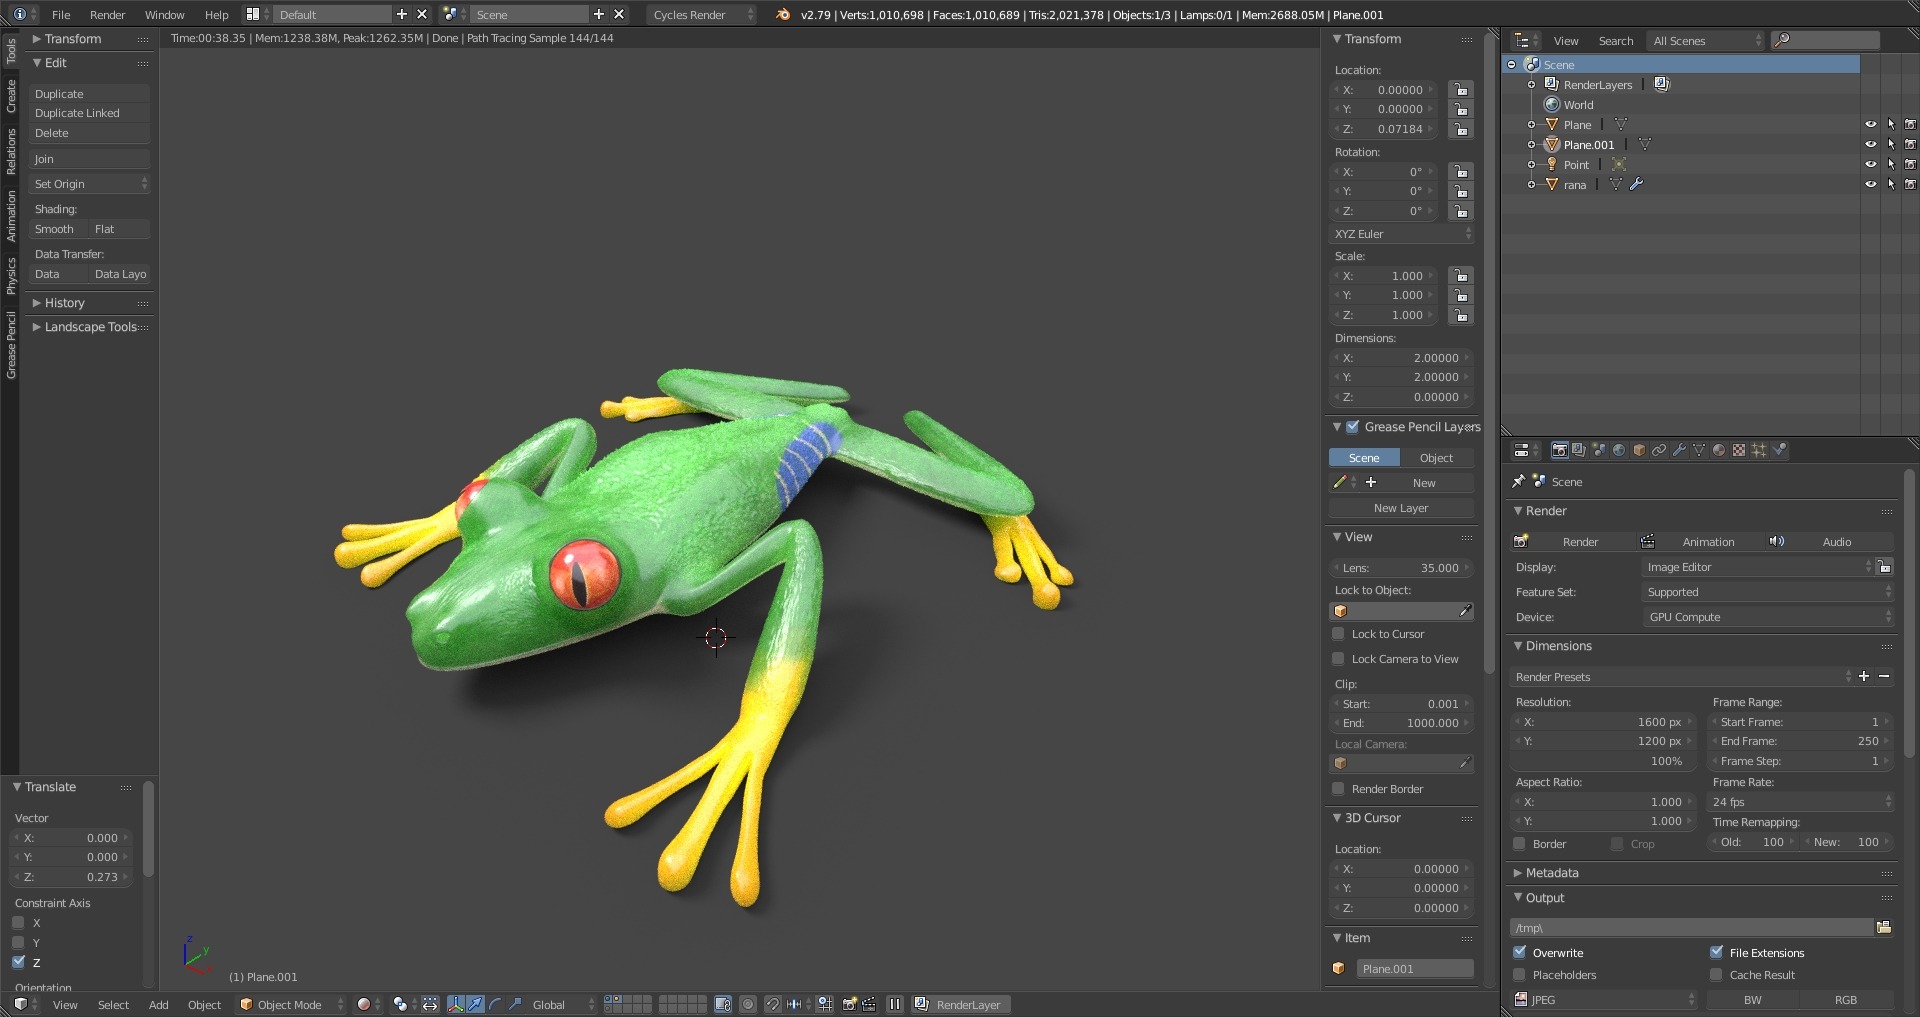Open the Constraints properties chain icon
The height and width of the screenshot is (1017, 1920).
1659,450
